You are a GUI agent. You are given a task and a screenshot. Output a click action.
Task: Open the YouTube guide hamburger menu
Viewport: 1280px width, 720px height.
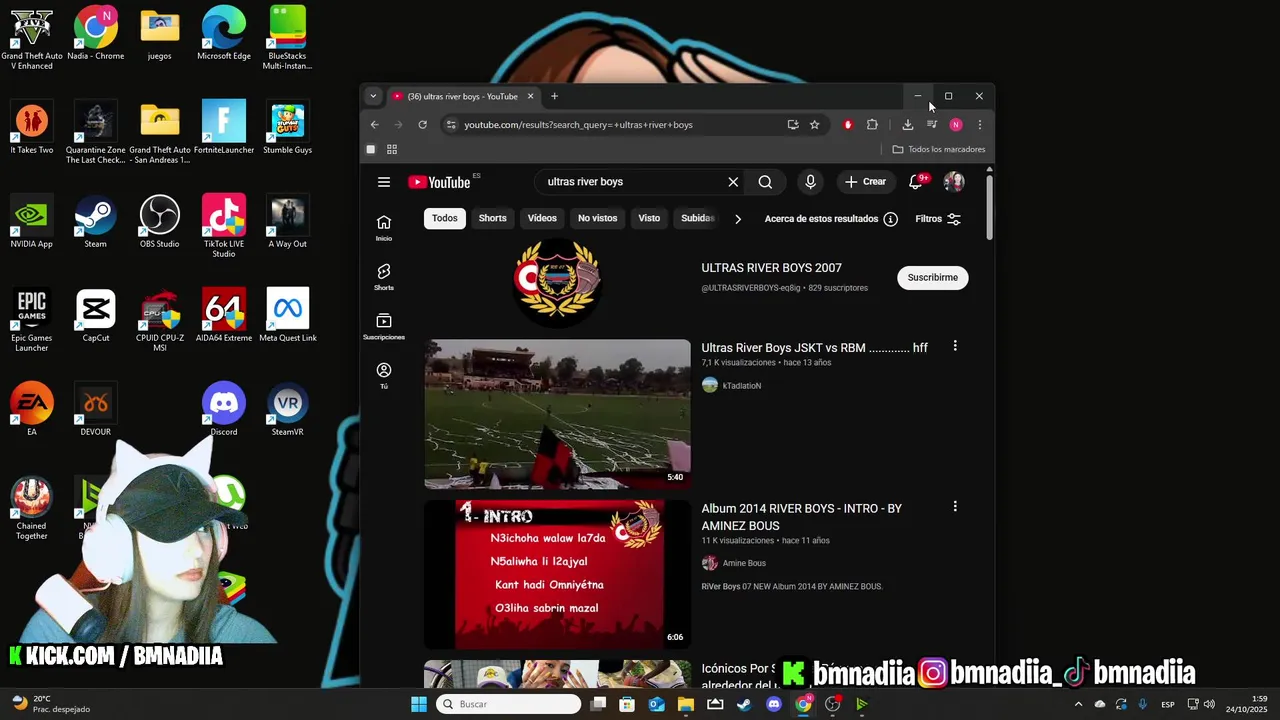pos(384,182)
